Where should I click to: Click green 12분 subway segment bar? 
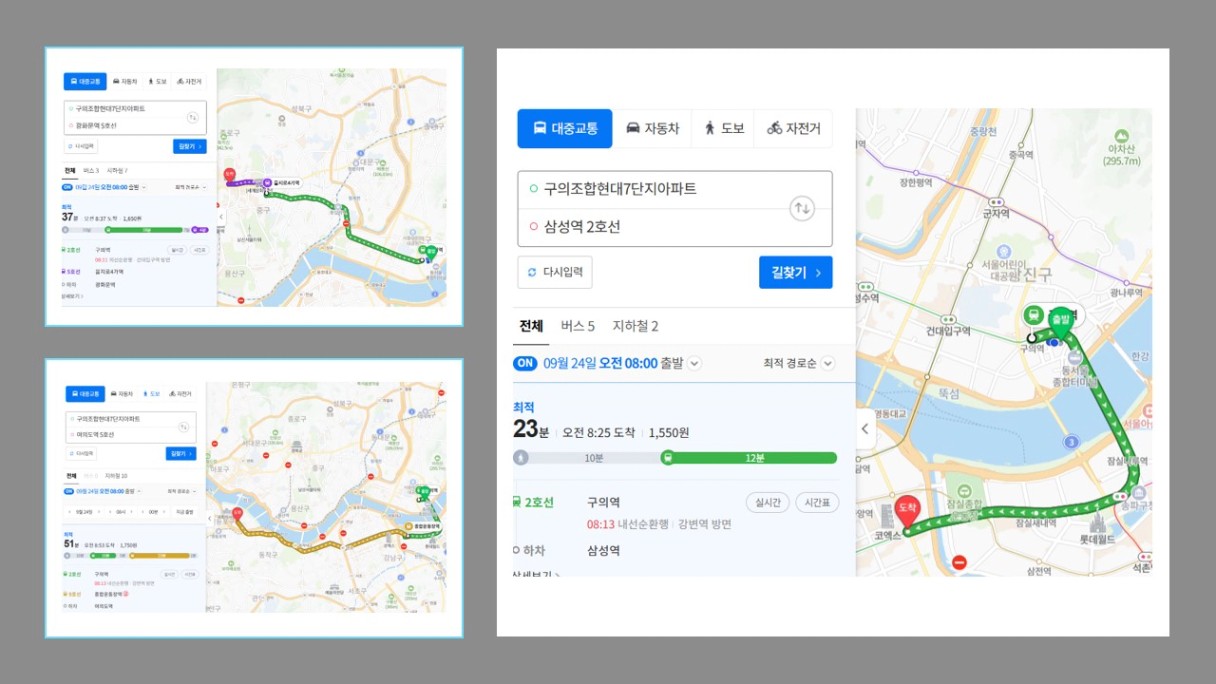748,458
